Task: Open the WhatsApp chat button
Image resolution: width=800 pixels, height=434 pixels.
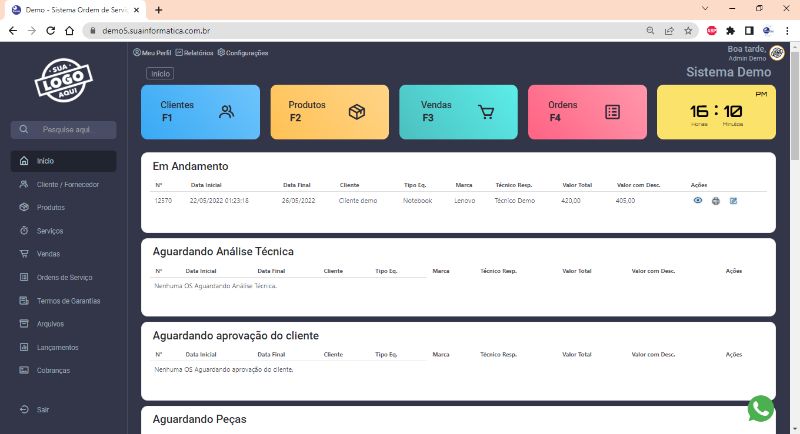Action: pyautogui.click(x=761, y=409)
